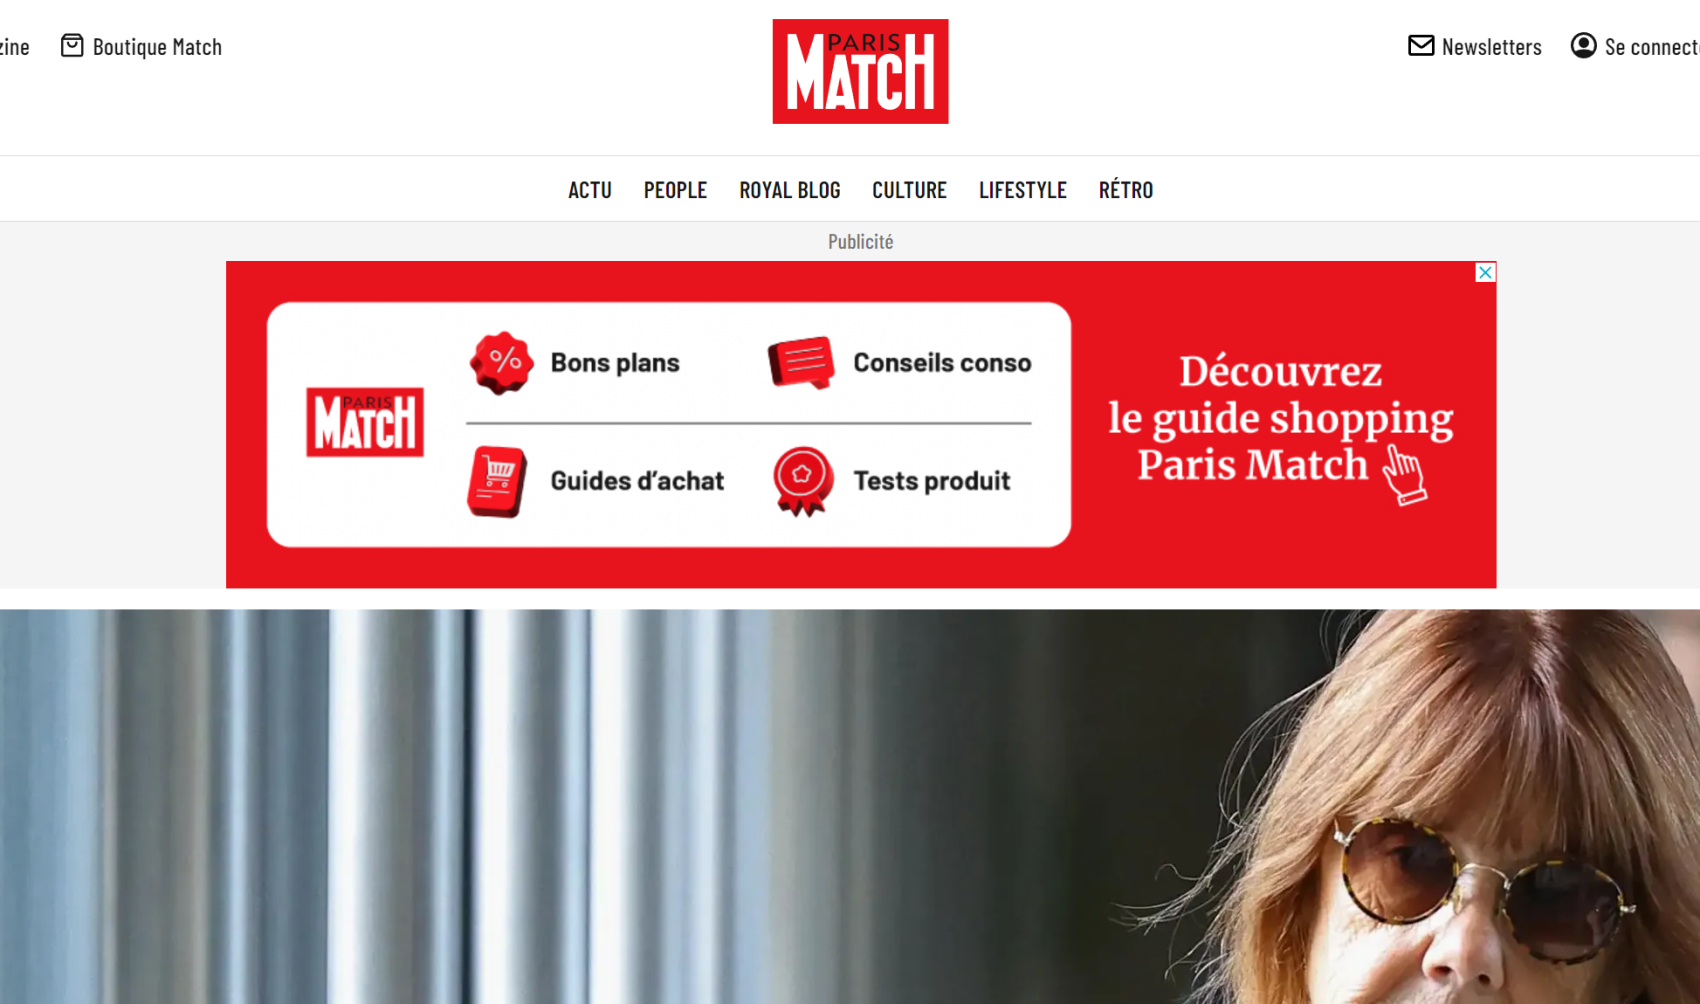Open the article photo of the woman in sunglasses
Image resolution: width=1700 pixels, height=1004 pixels.
point(850,806)
